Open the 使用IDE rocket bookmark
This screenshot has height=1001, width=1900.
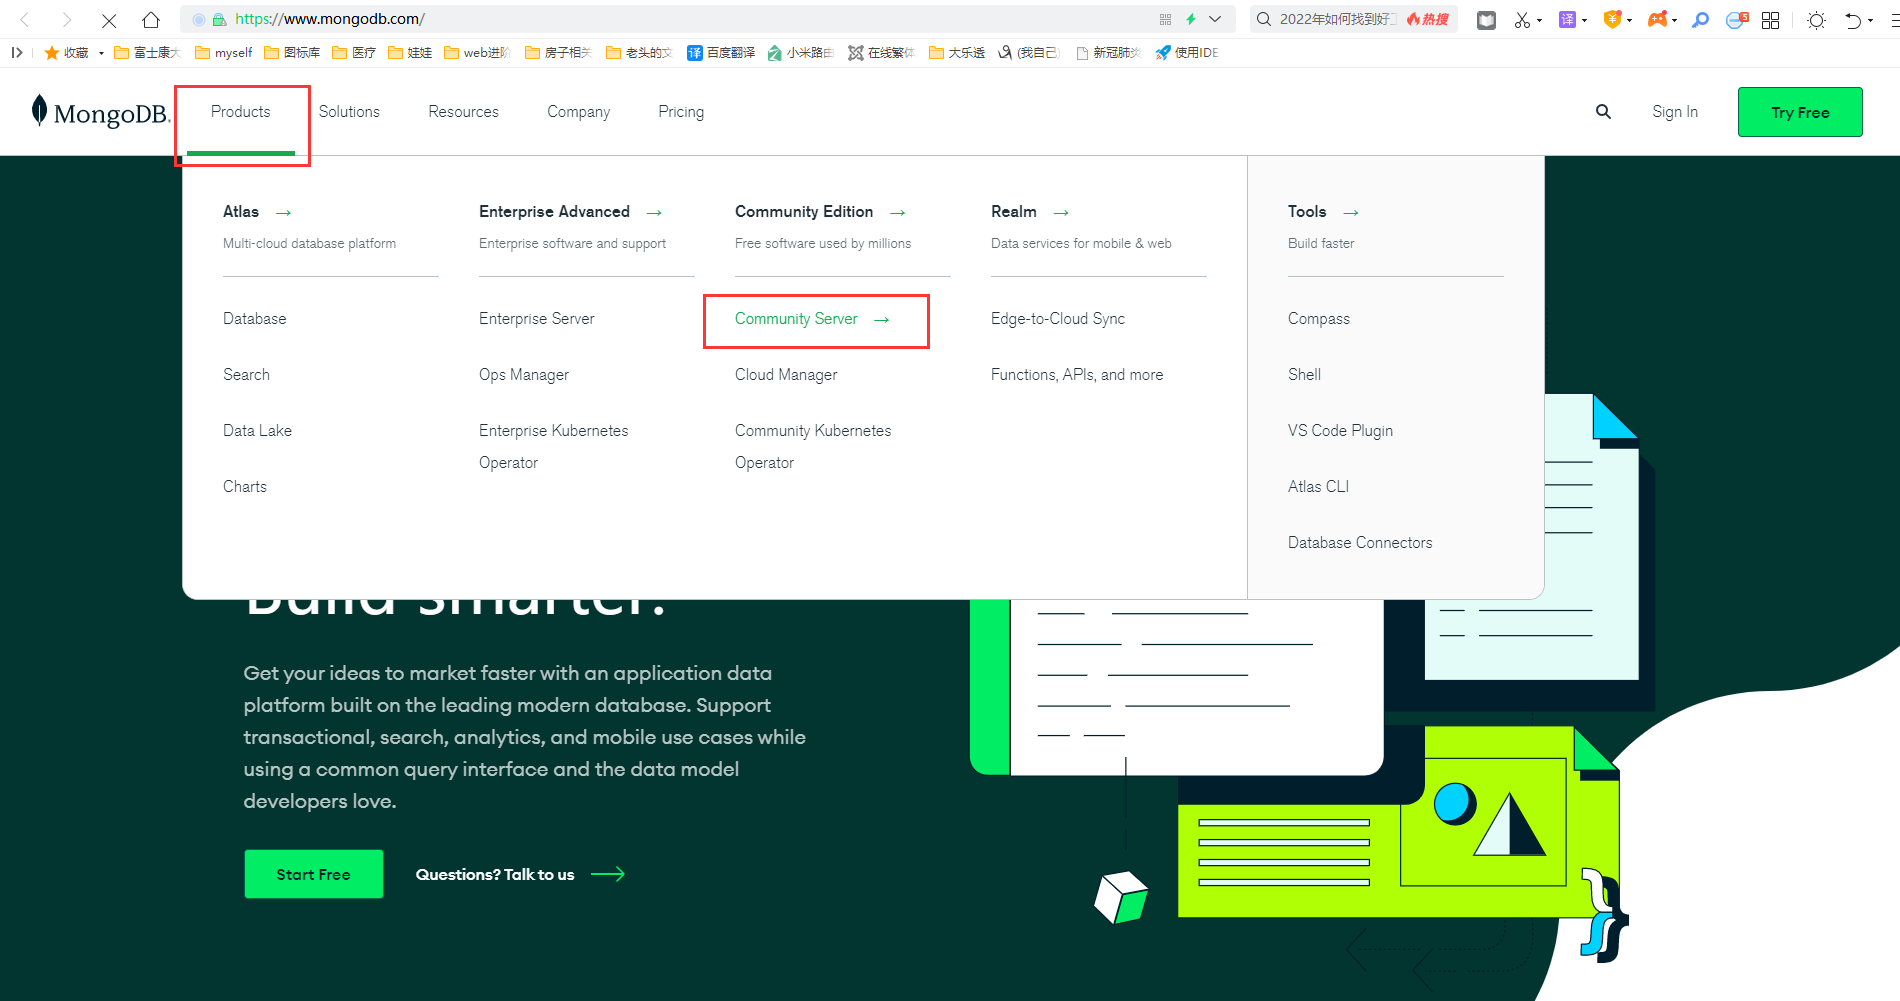pyautogui.click(x=1187, y=53)
